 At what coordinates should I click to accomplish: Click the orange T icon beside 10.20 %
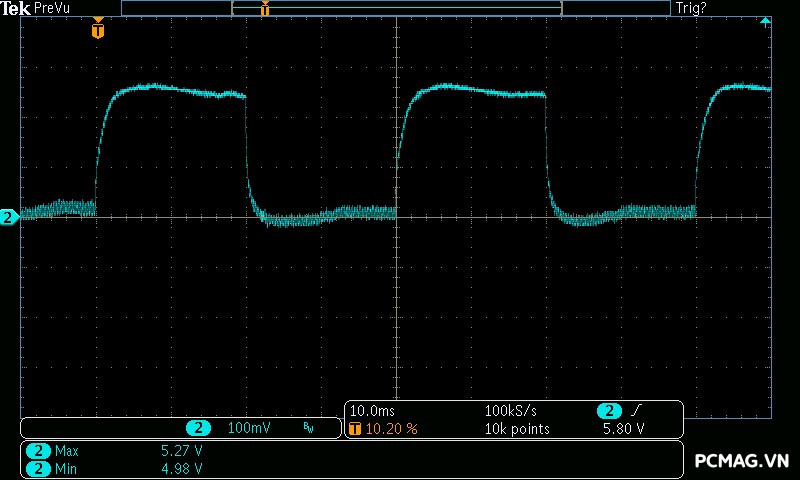(x=355, y=429)
